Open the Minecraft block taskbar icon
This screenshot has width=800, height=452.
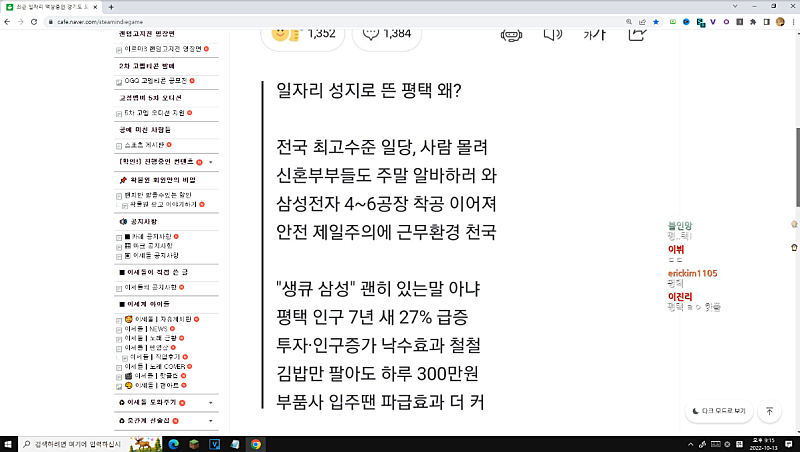click(194, 444)
